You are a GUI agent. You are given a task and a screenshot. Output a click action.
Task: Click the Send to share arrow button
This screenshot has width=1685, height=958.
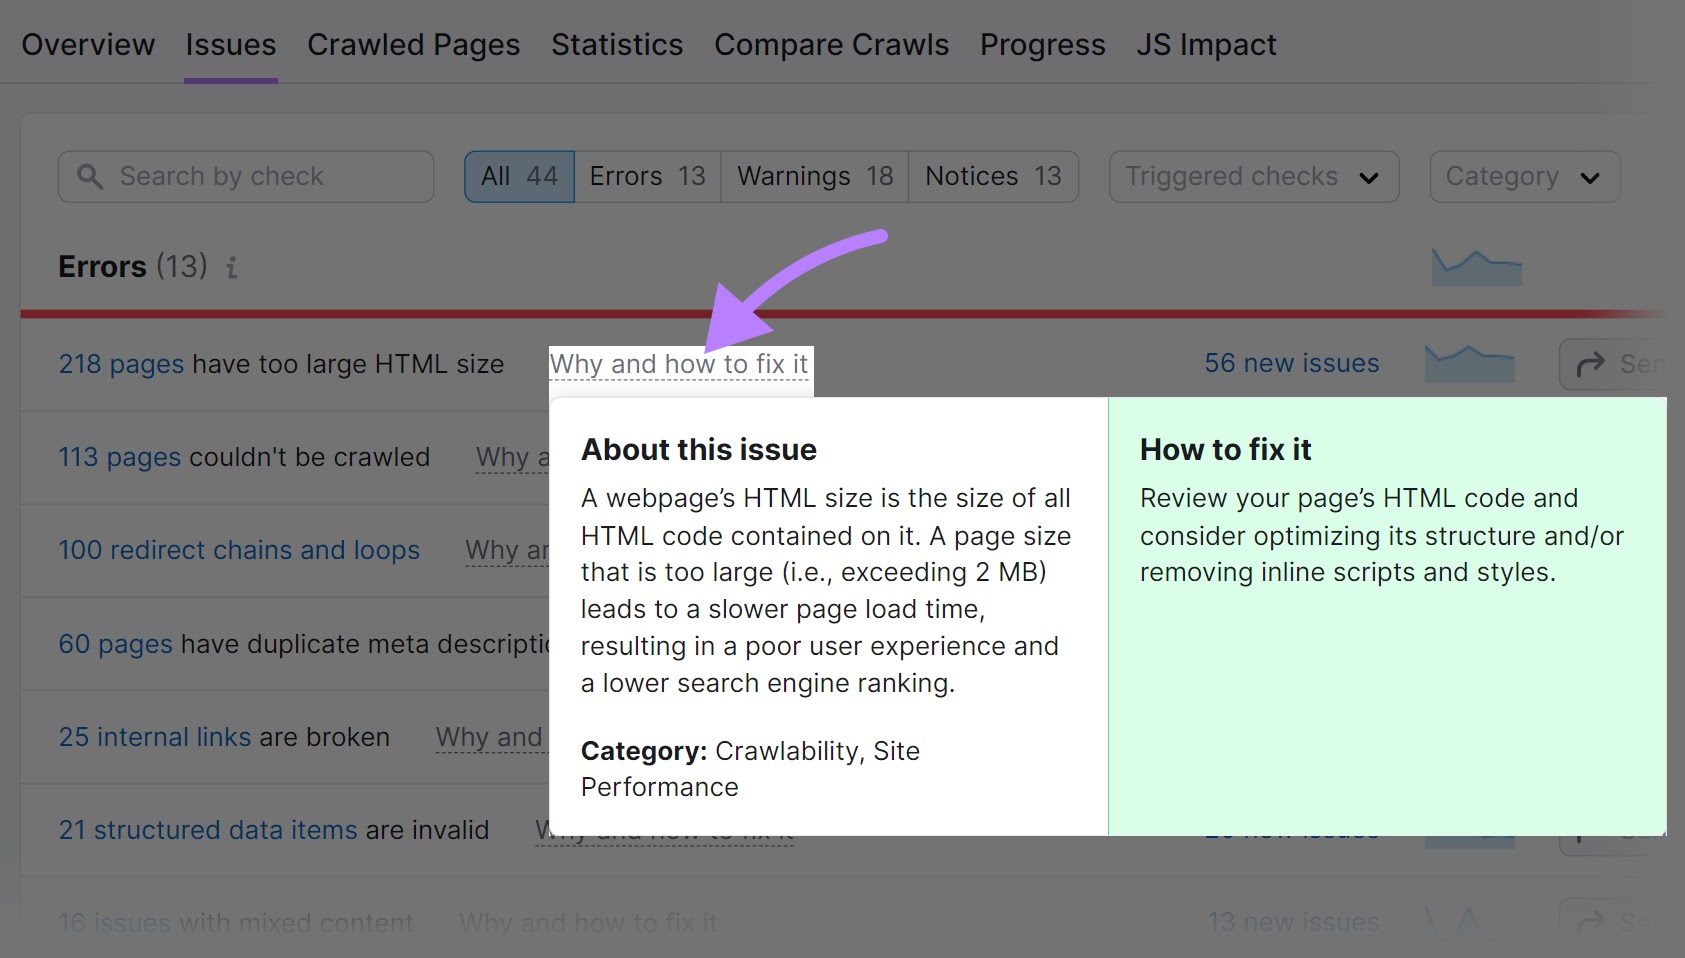1593,364
